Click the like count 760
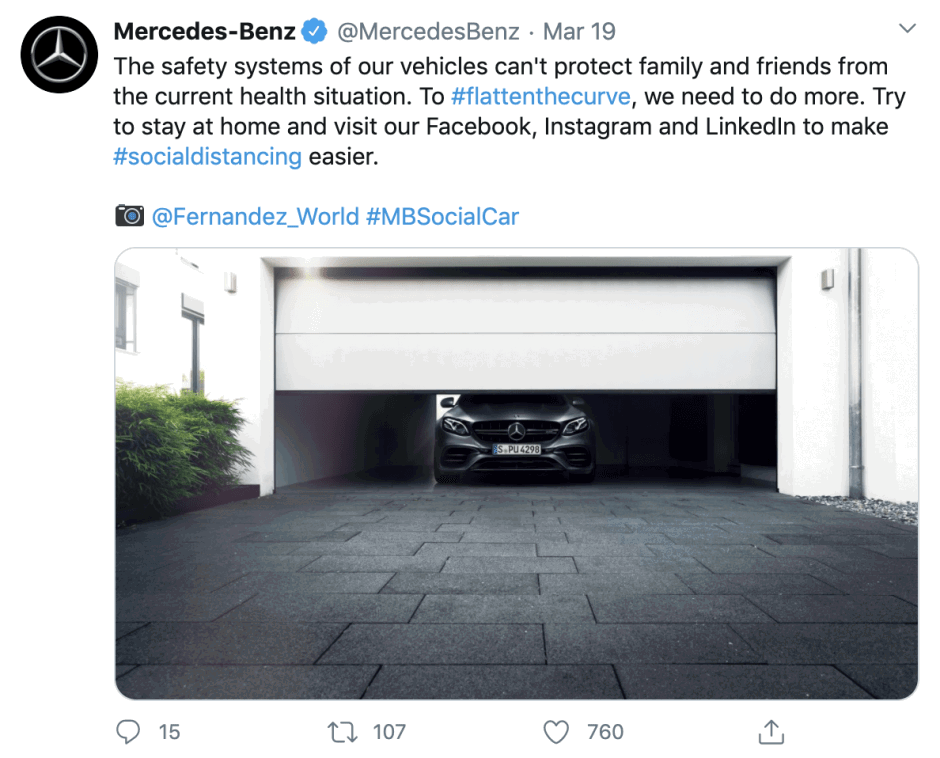The image size is (940, 758). coord(605,732)
